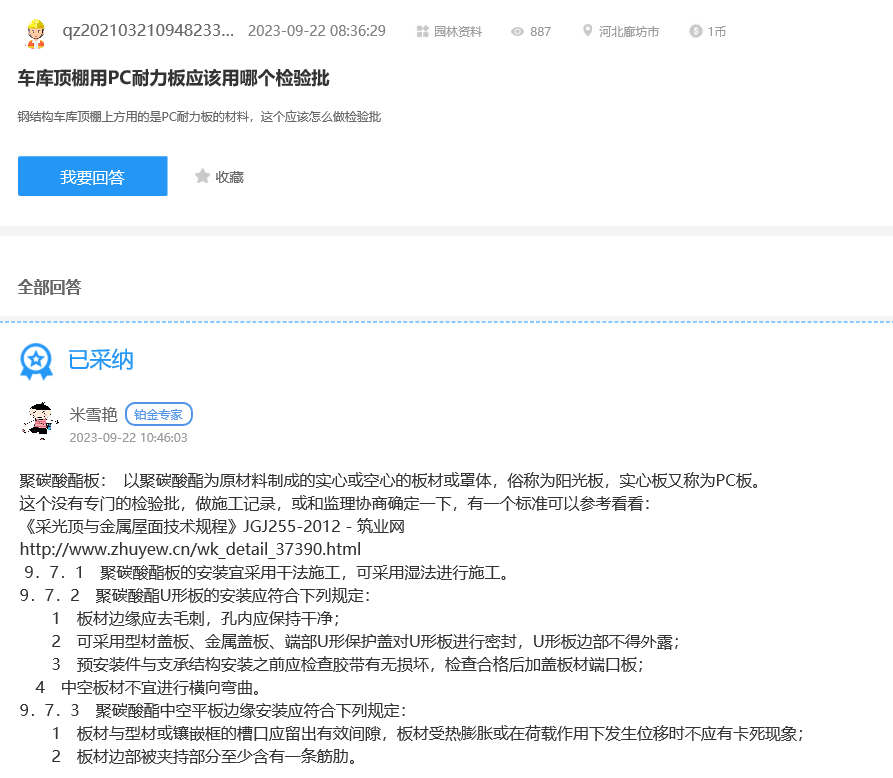Click the 铂金专家 expert badge
This screenshot has height=778, width=893.
click(159, 414)
